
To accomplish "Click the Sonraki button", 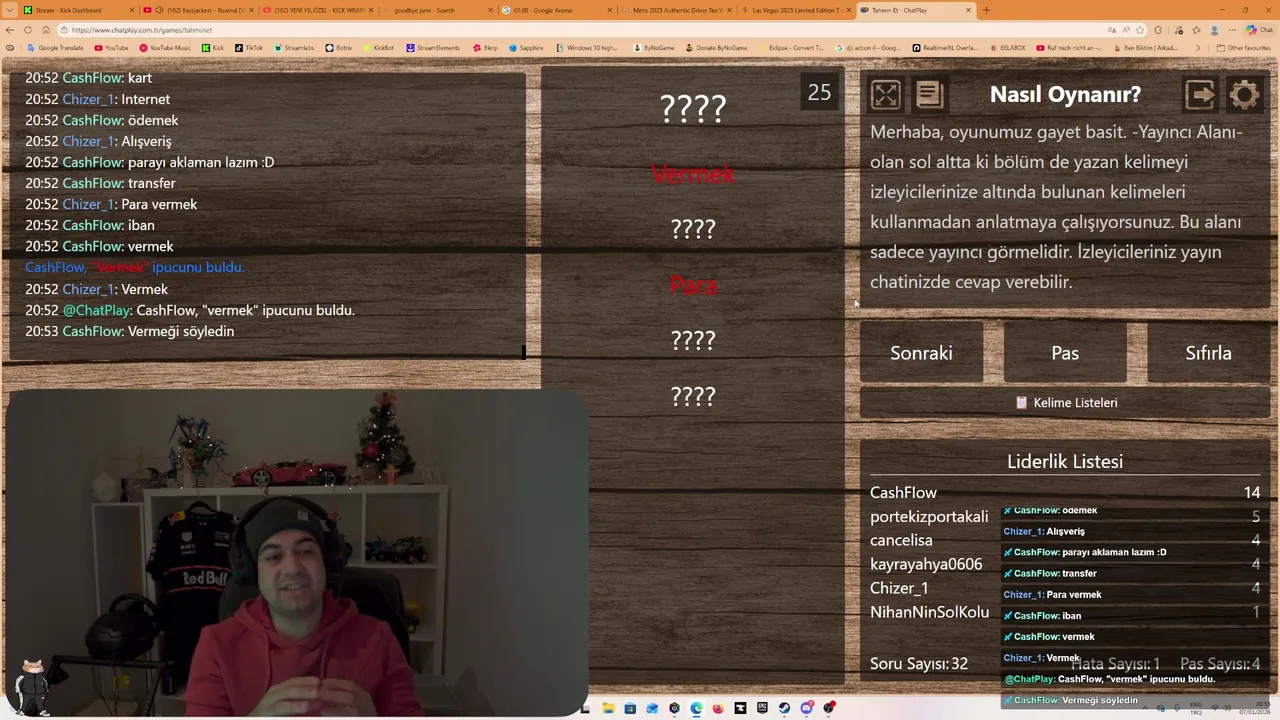I will pyautogui.click(x=921, y=353).
